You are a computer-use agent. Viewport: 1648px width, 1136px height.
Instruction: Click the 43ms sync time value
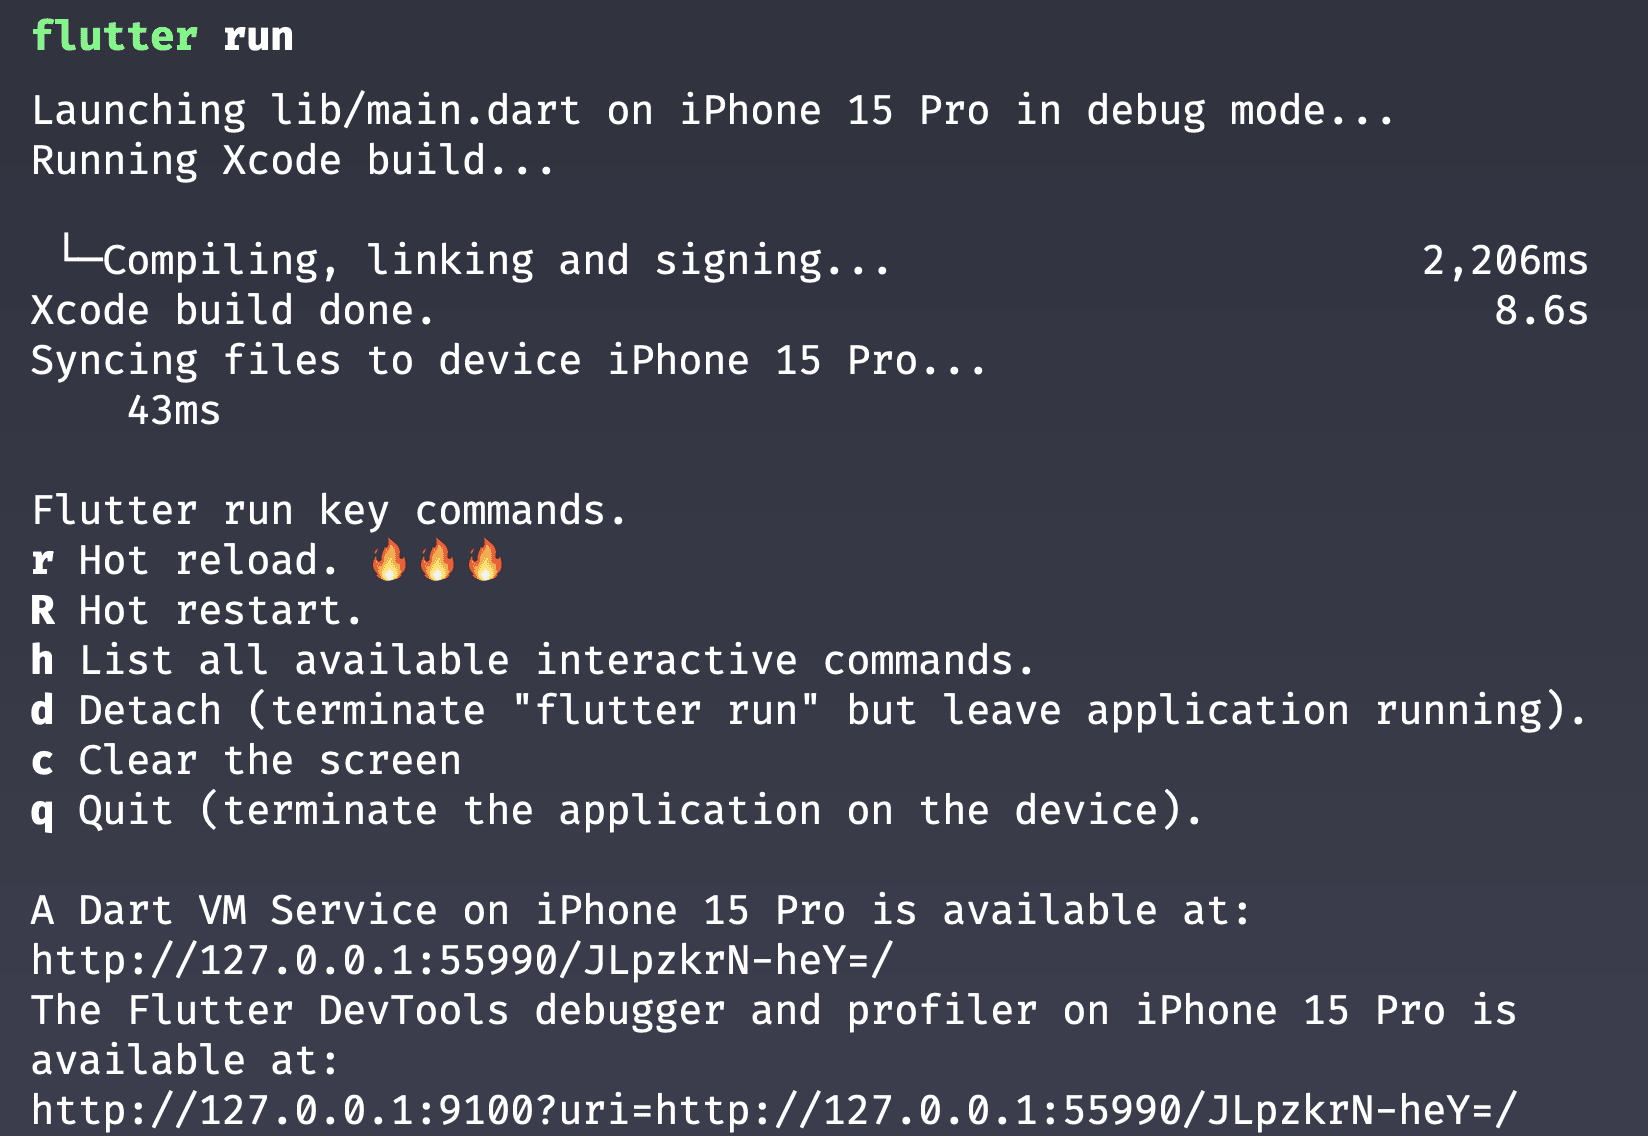coord(174,411)
